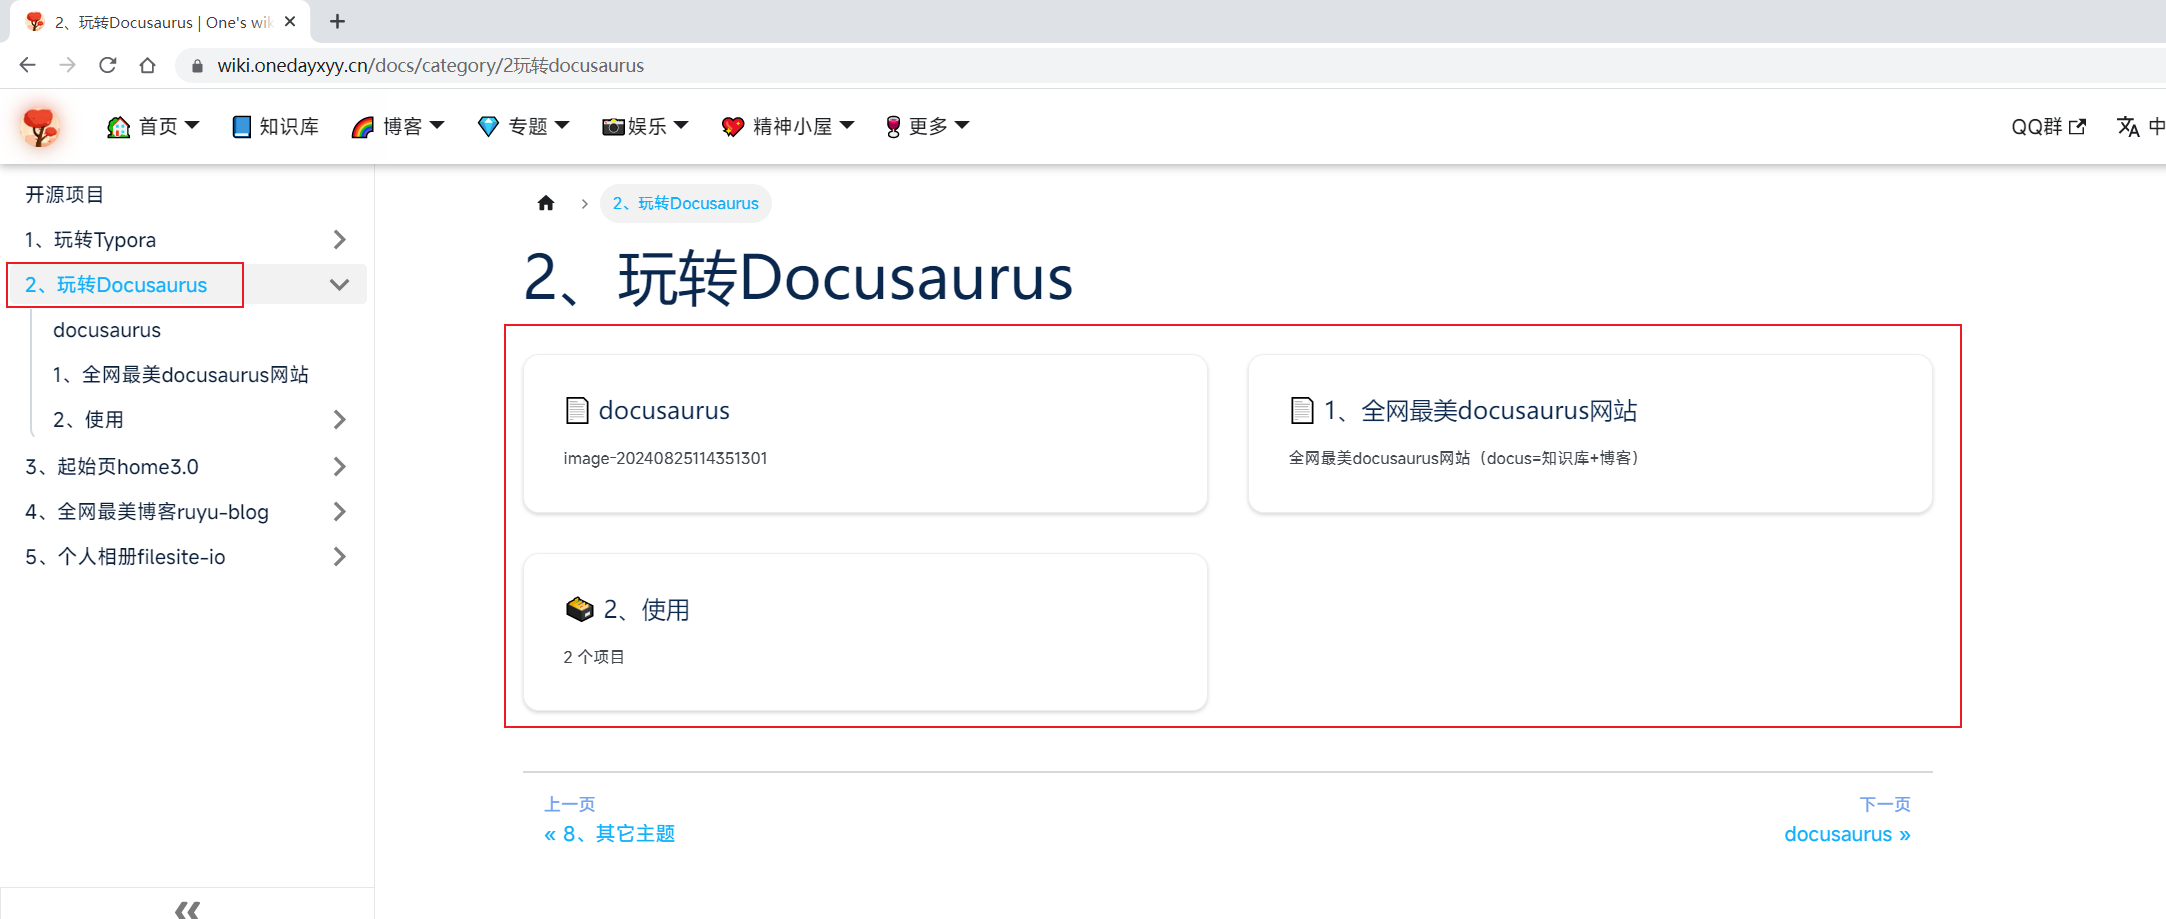Expand the 3、起始页home3.0 chevron
This screenshot has height=919, width=2166.
tap(339, 467)
